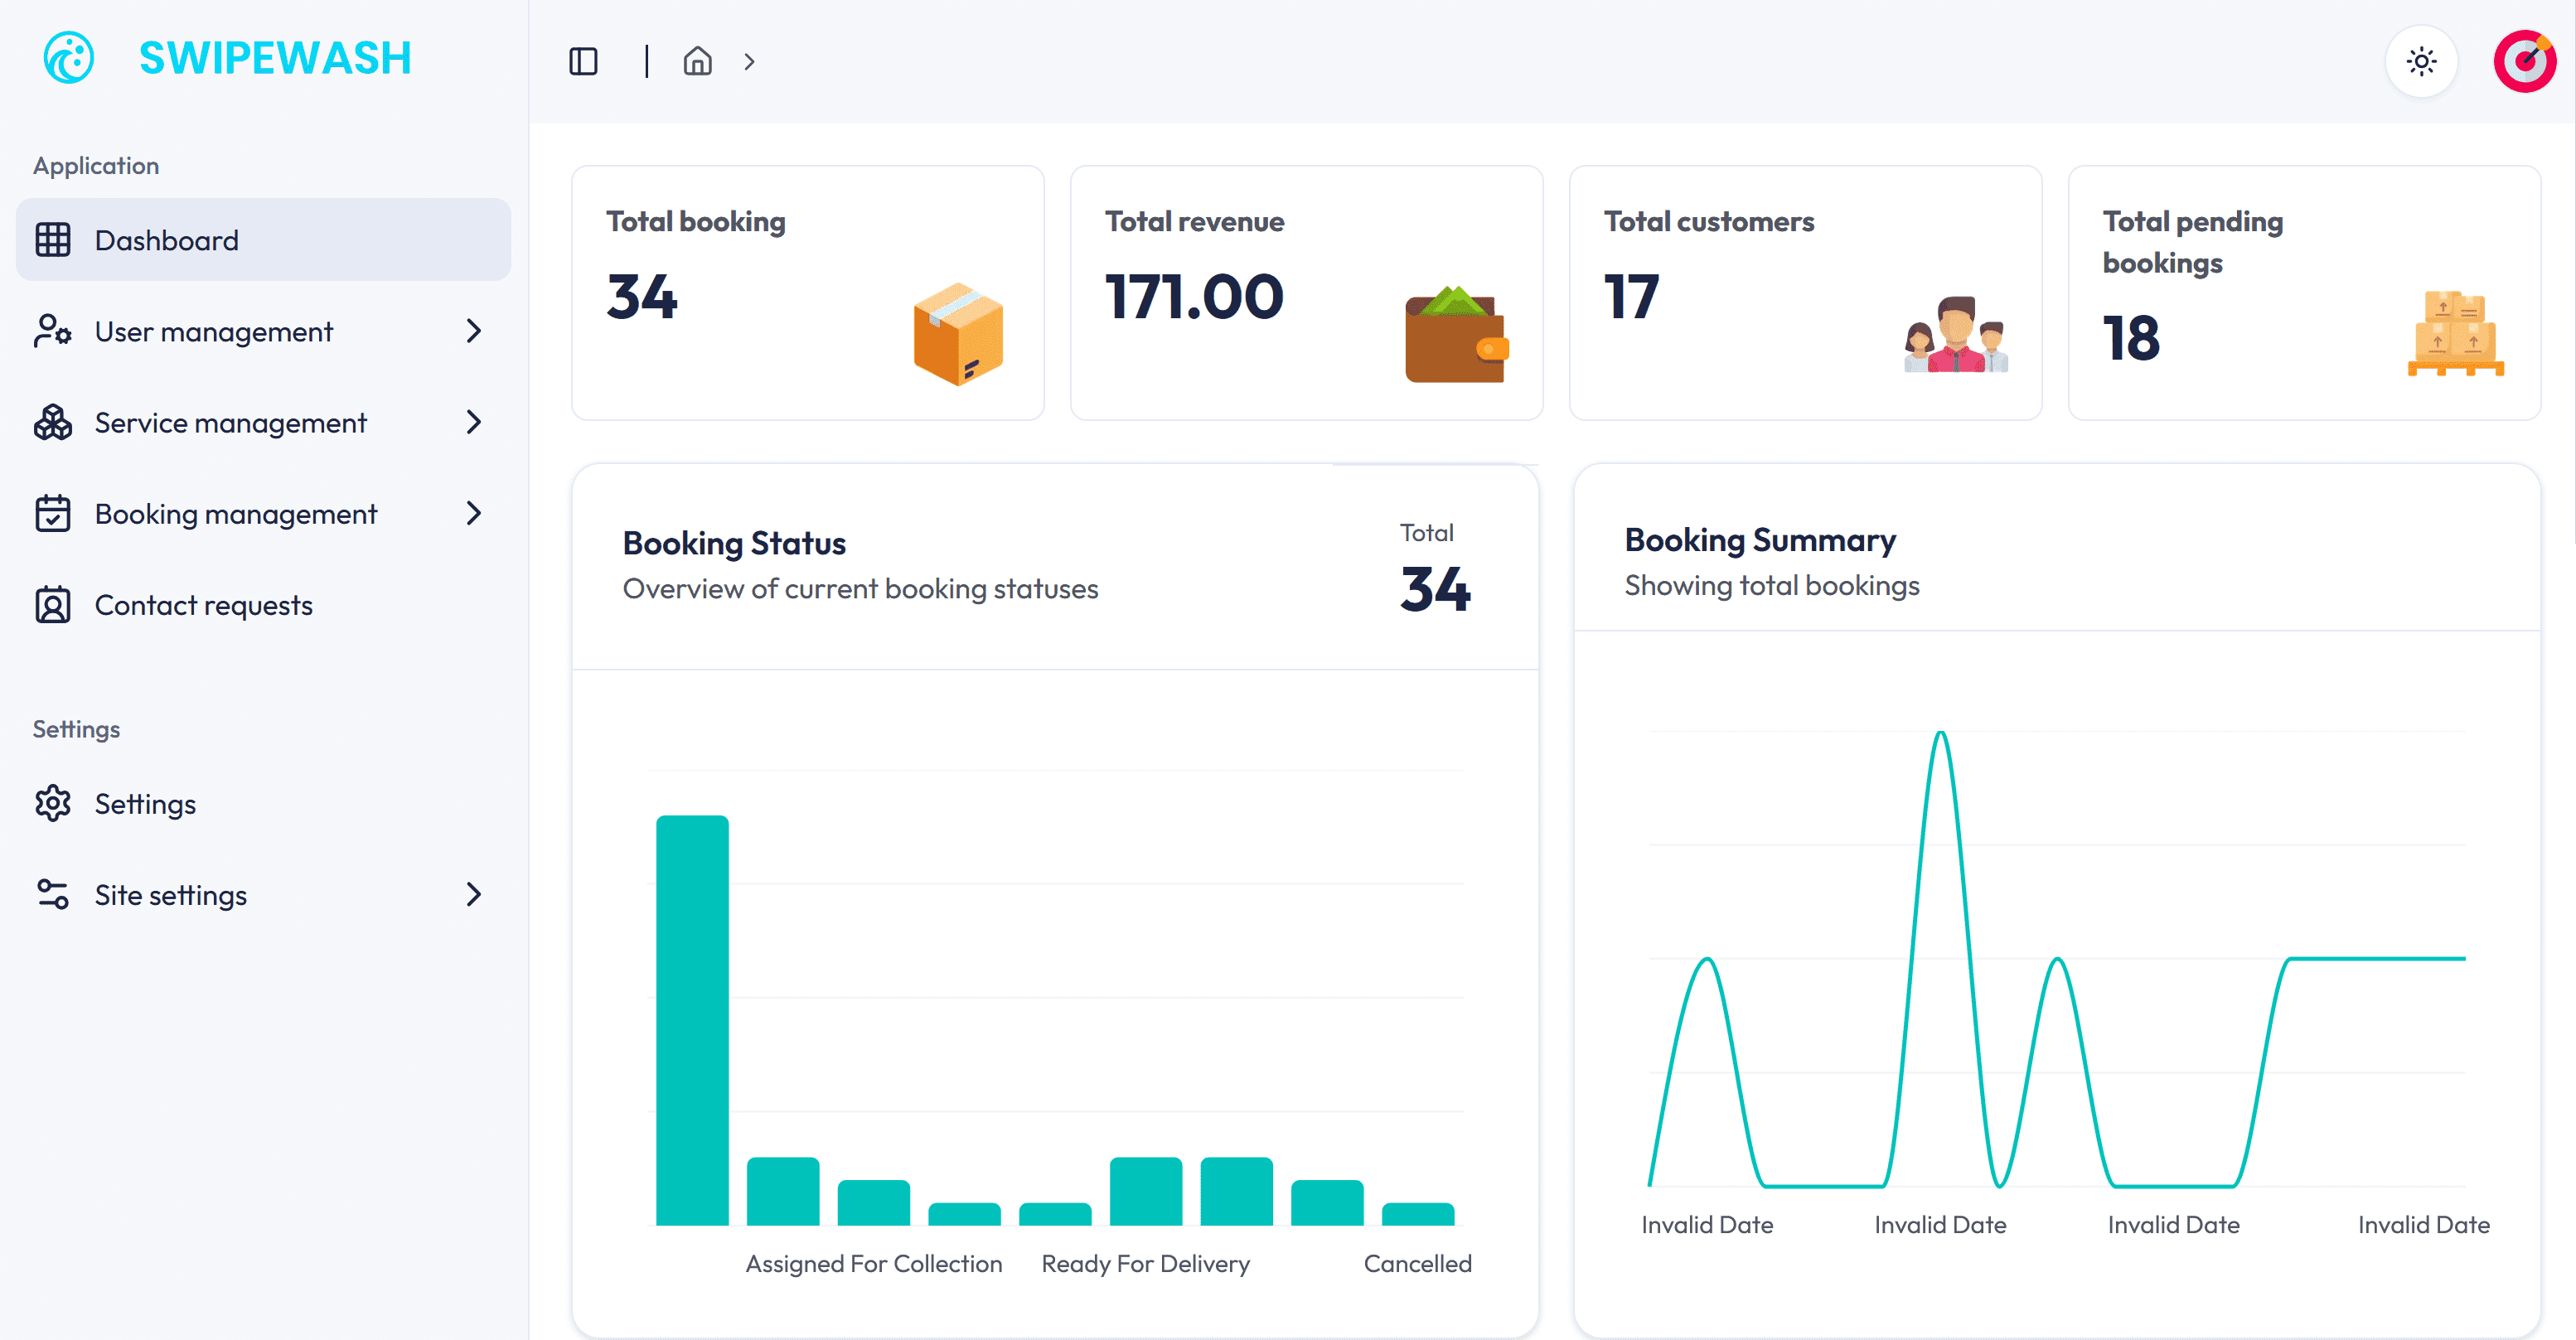This screenshot has width=2576, height=1340.
Task: Click the home icon in the breadcrumb
Action: (x=697, y=61)
